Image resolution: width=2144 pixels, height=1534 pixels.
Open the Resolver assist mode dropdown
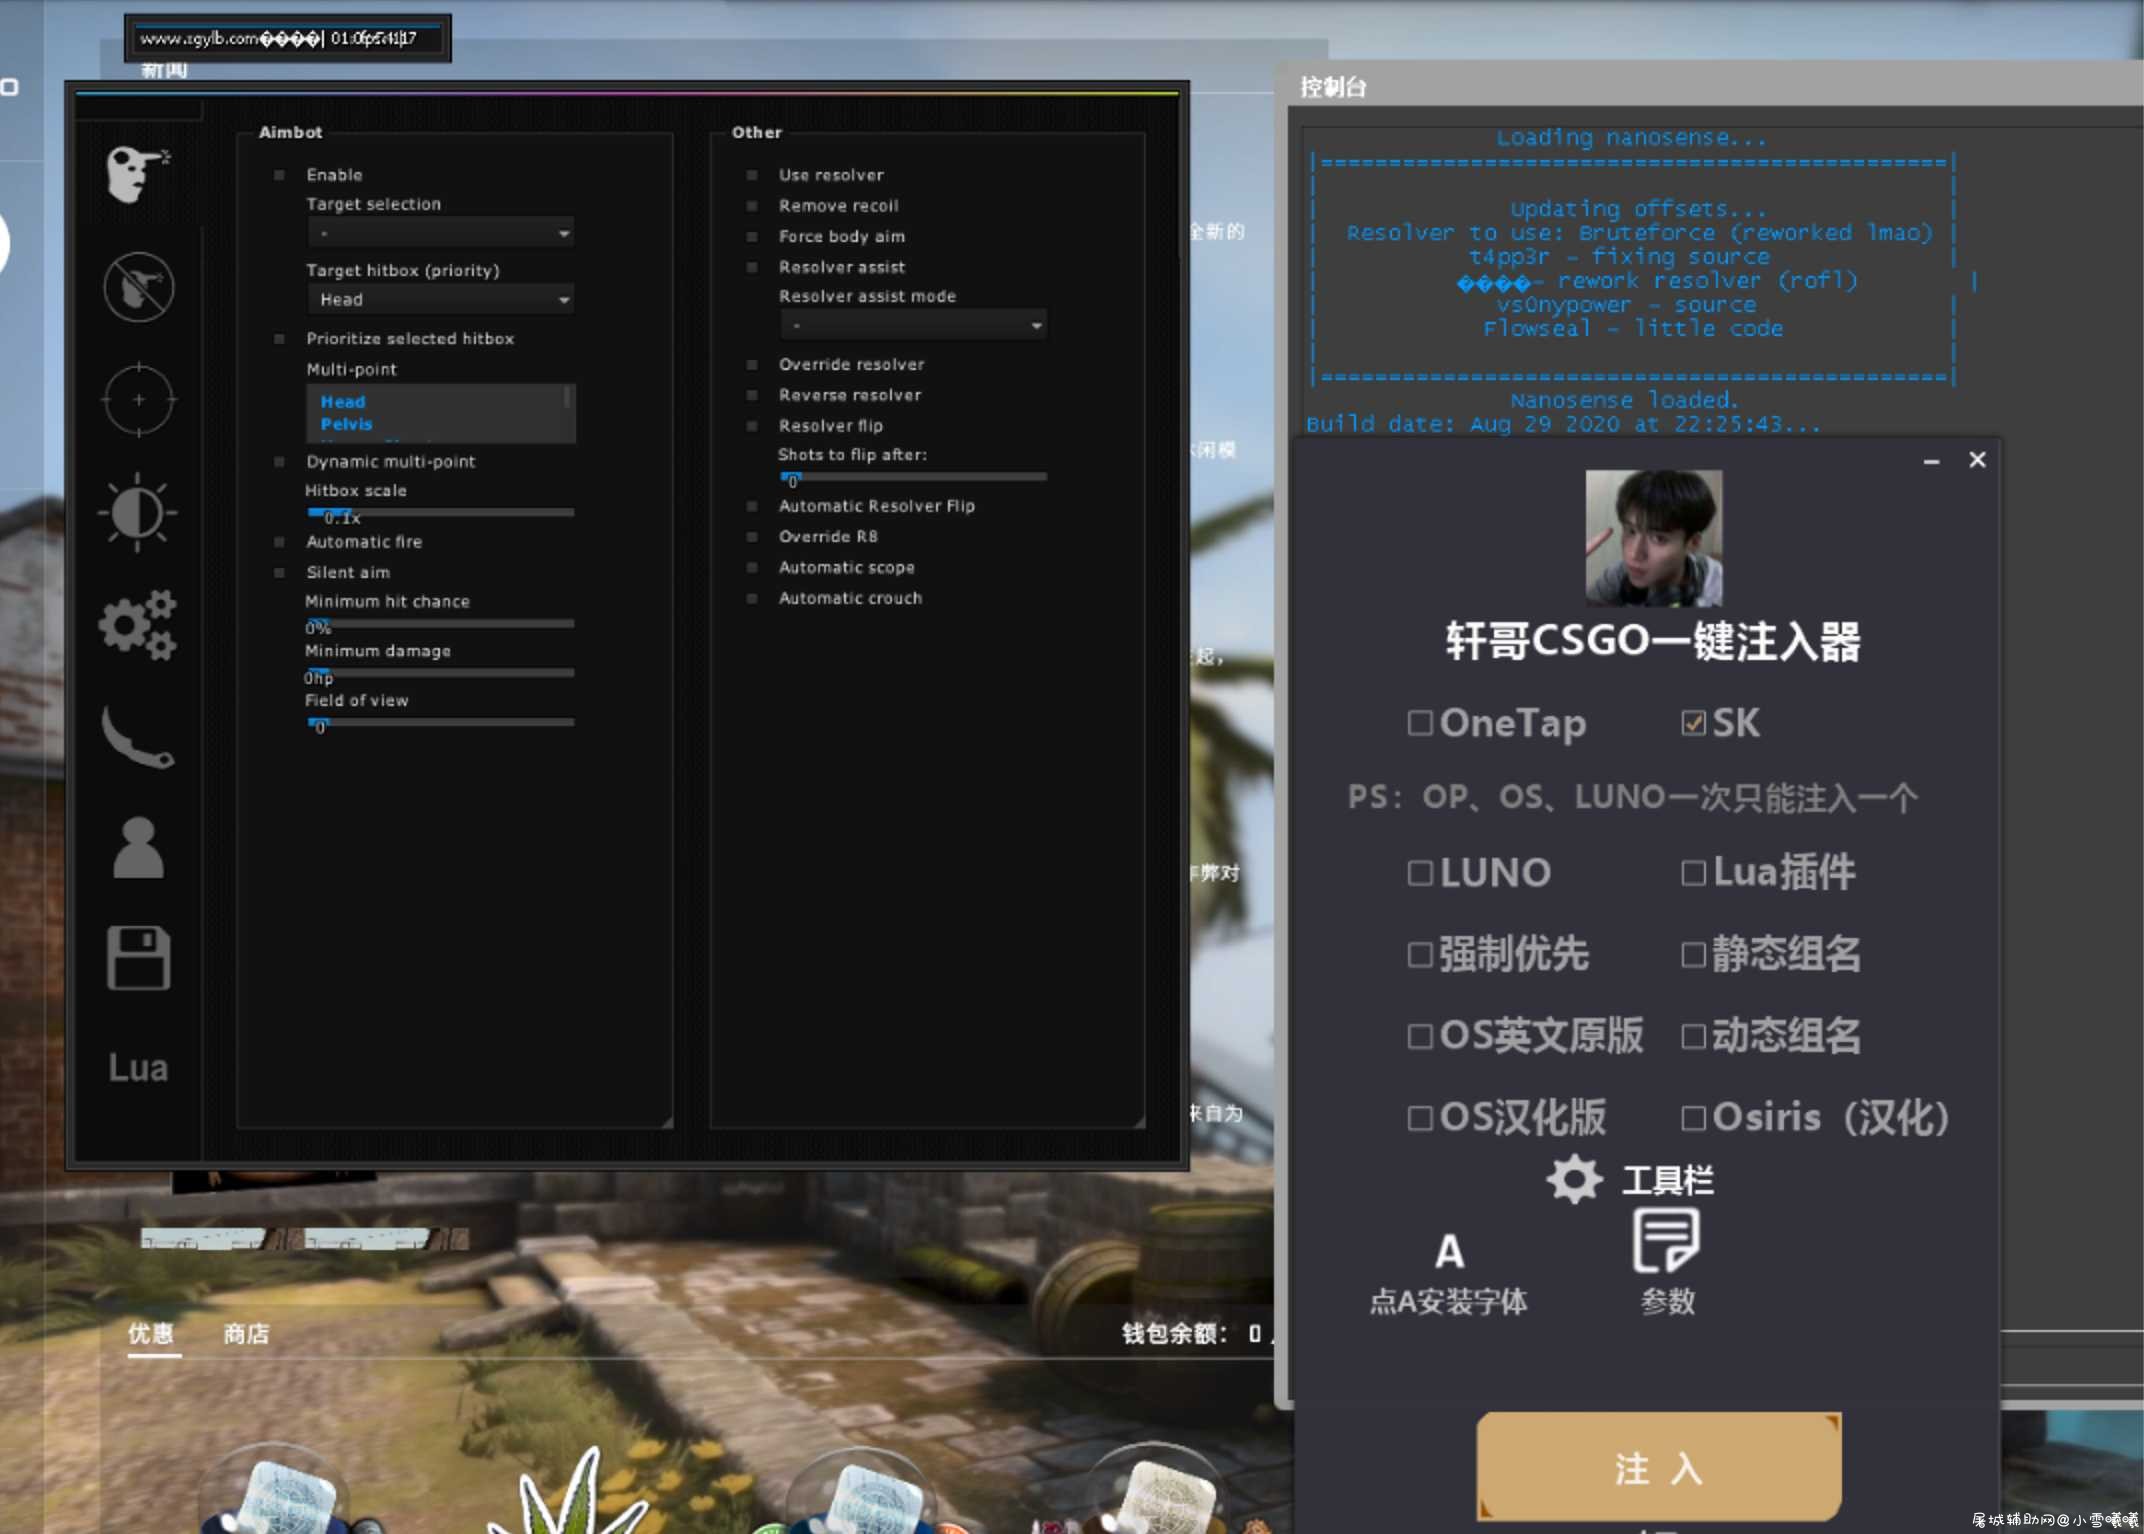[x=914, y=325]
